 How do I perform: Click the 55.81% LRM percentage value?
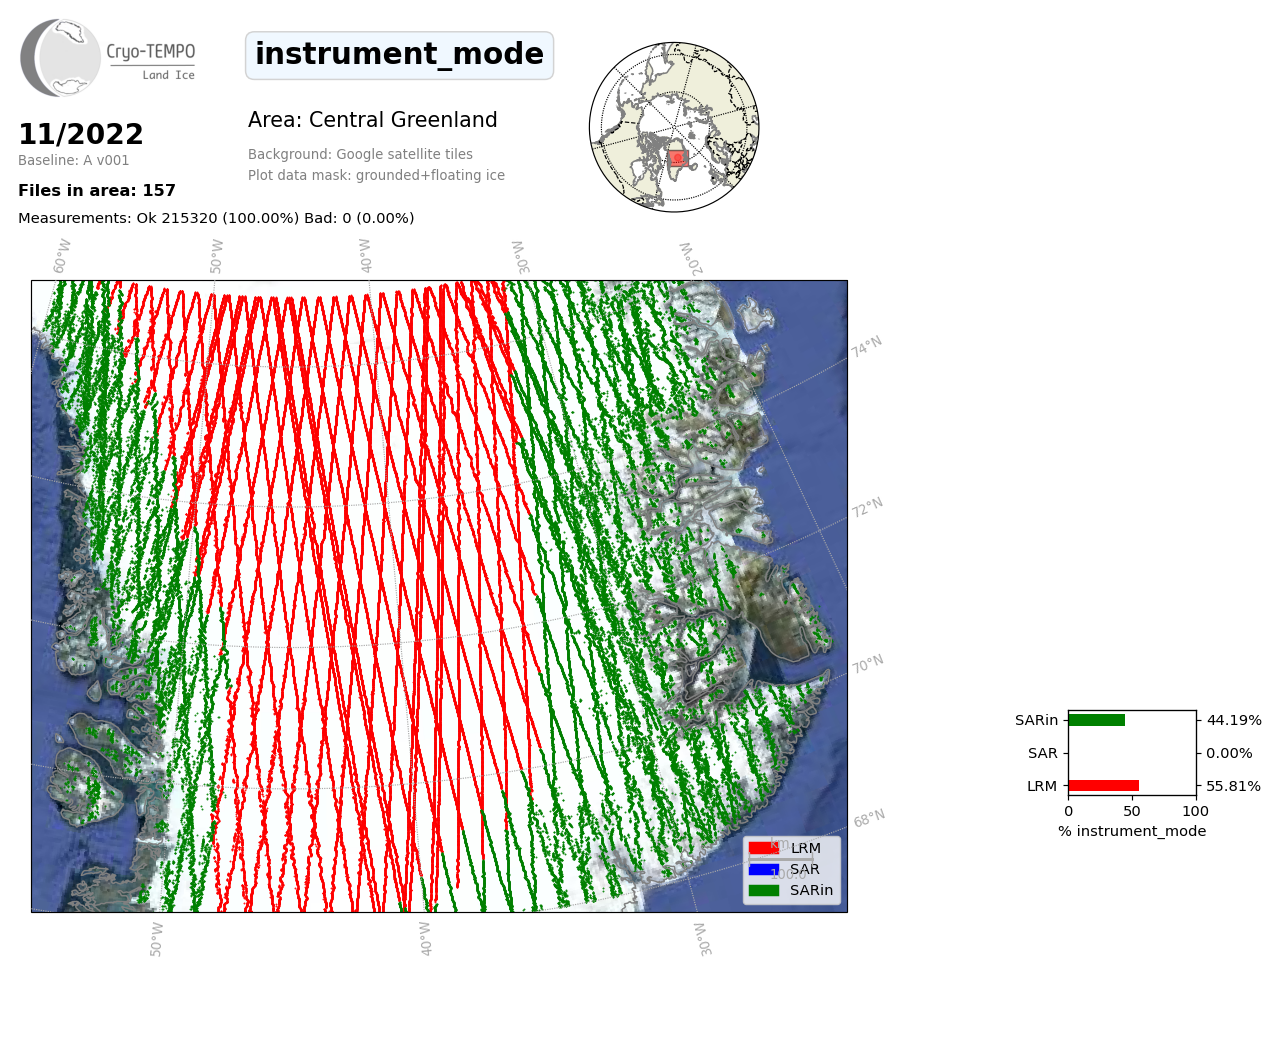[x=1233, y=786]
